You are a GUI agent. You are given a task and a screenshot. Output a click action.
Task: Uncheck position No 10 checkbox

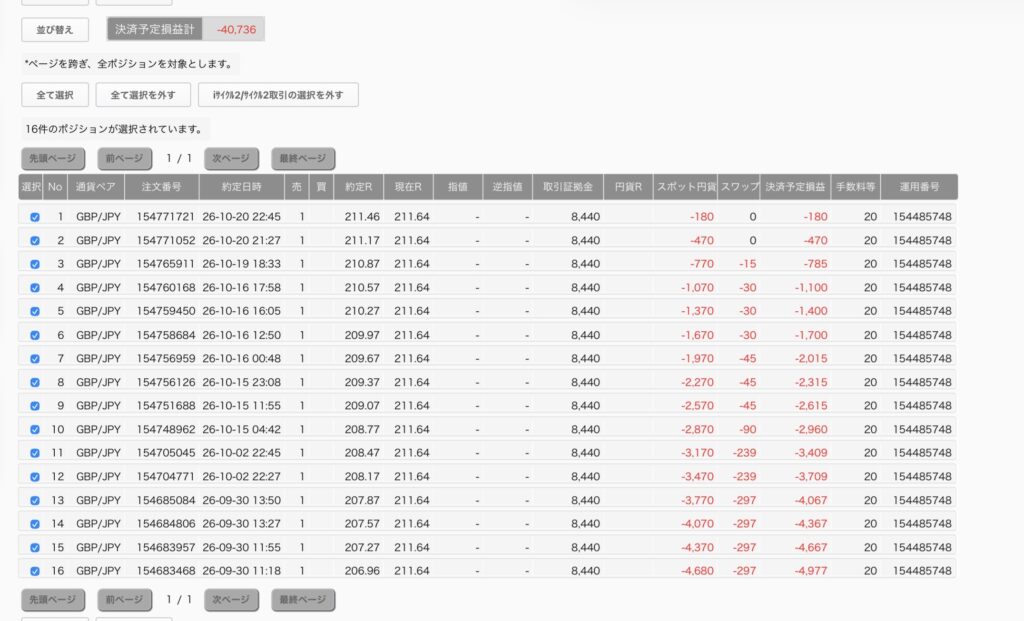click(x=35, y=429)
